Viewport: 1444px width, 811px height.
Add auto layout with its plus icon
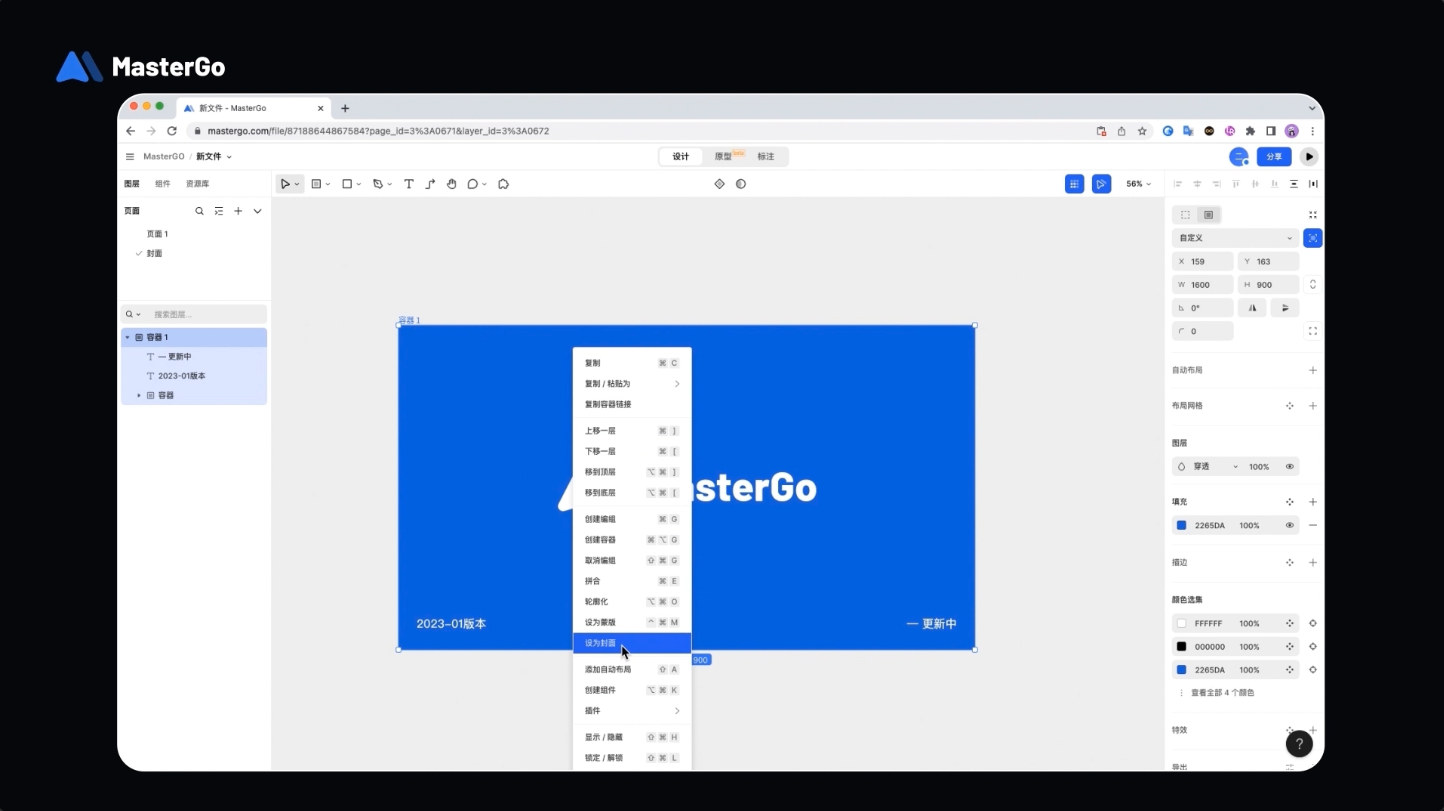click(1313, 370)
